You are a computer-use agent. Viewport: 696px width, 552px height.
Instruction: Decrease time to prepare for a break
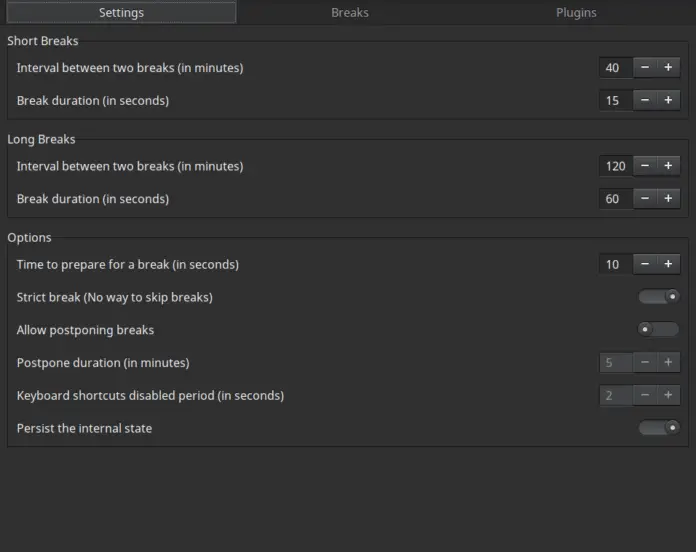click(x=645, y=264)
